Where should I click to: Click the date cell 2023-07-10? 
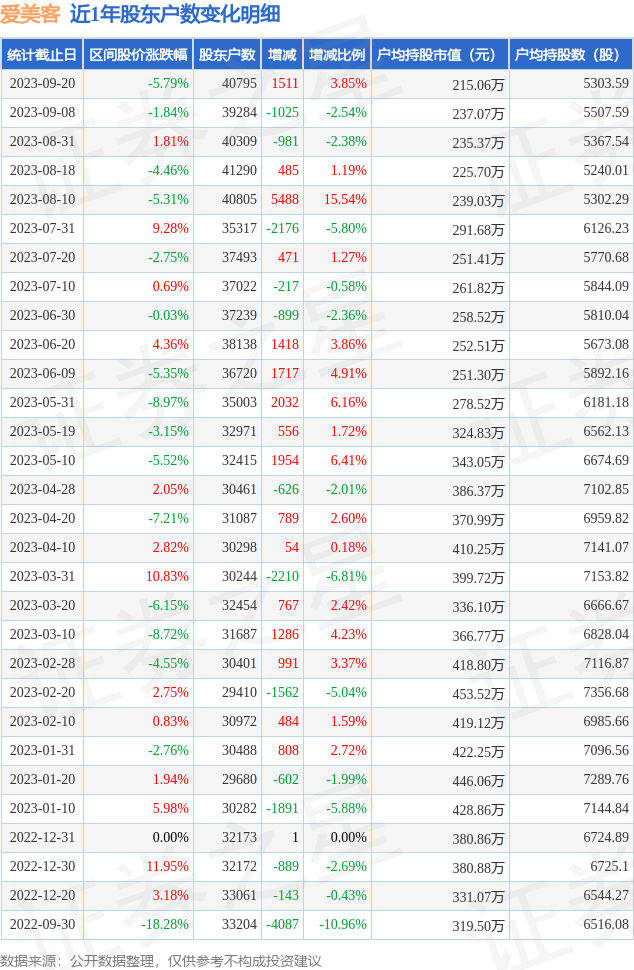42,286
